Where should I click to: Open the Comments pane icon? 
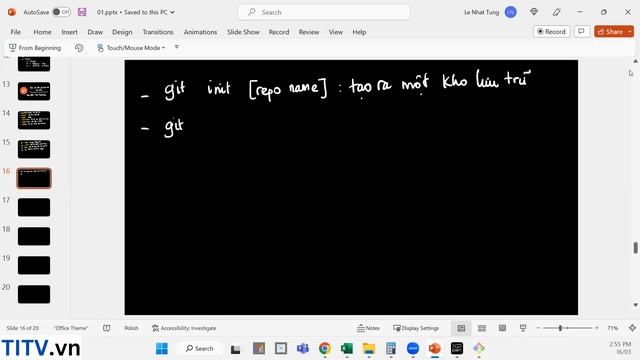pyautogui.click(x=582, y=31)
